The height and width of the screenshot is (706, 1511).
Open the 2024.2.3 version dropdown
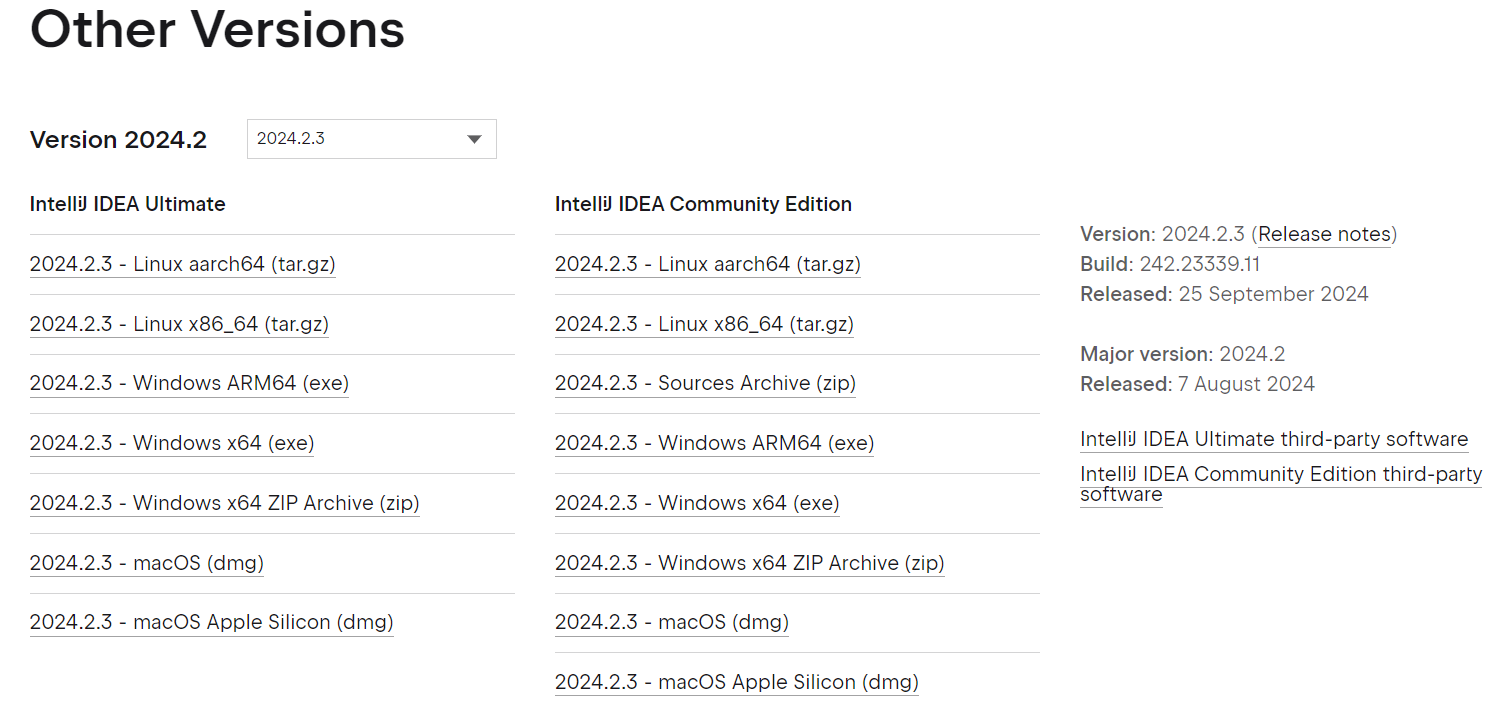coord(360,139)
